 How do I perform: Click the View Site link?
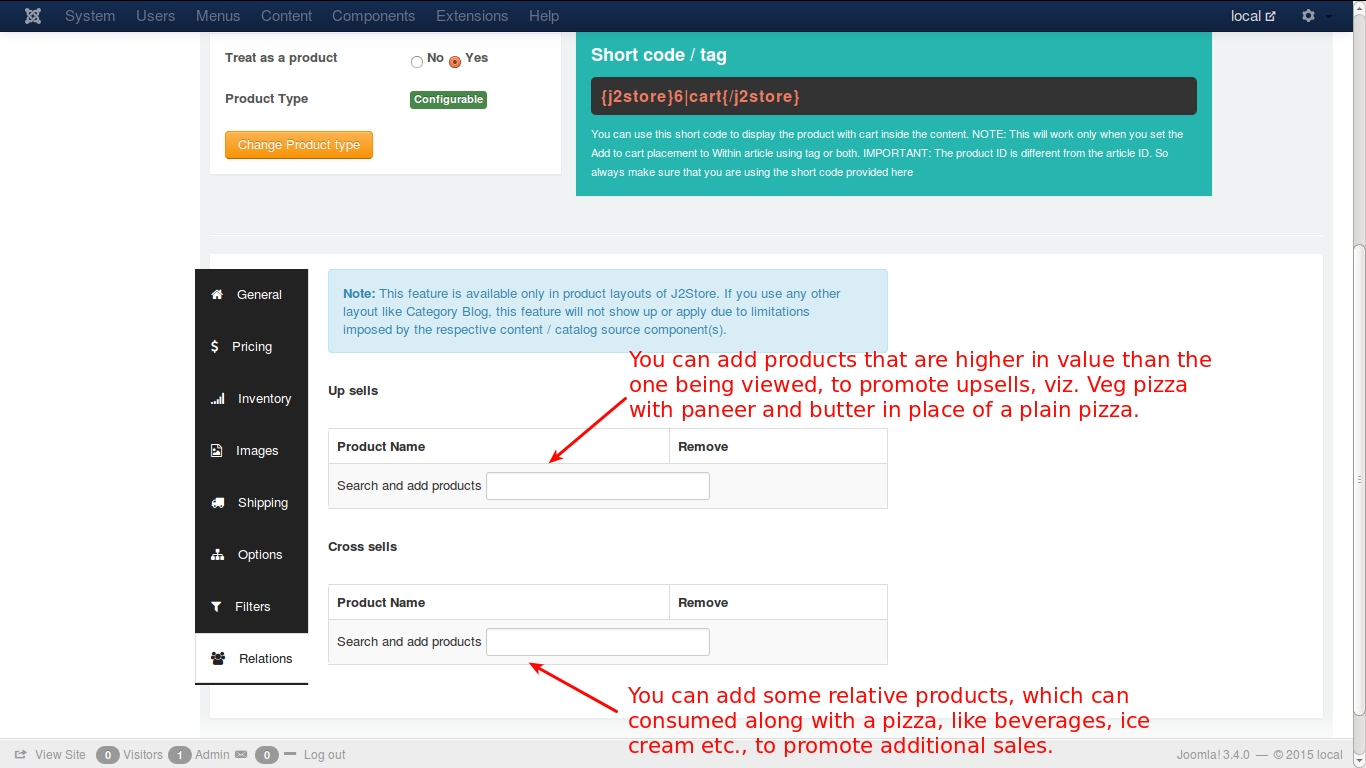point(60,755)
